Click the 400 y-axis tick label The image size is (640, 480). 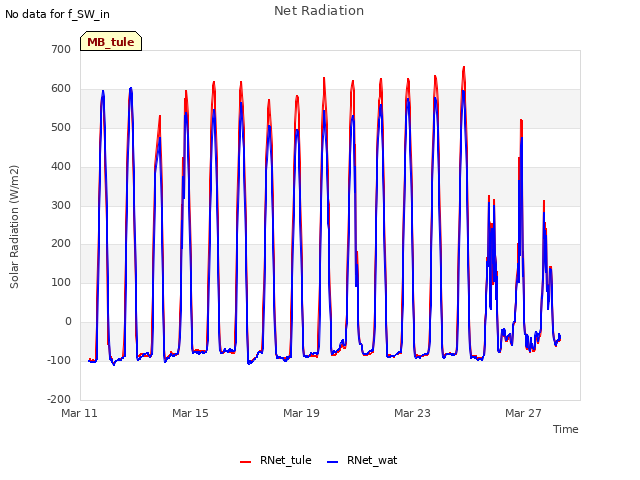[61, 166]
